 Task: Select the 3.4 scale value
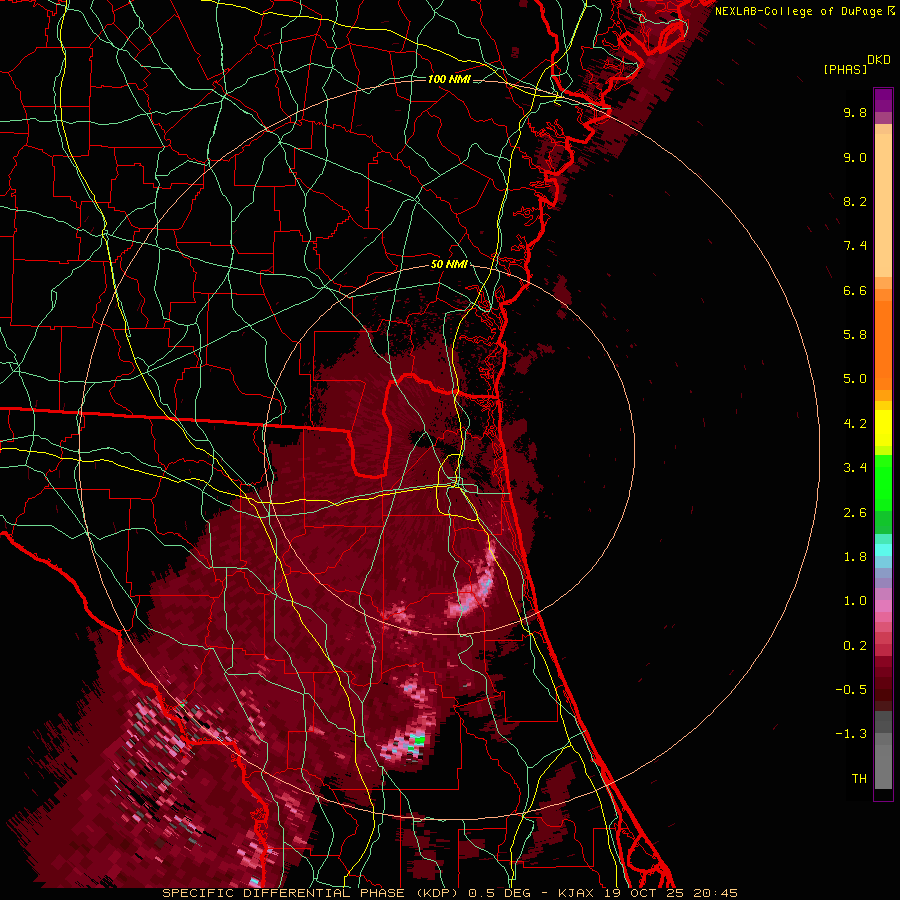855,468
